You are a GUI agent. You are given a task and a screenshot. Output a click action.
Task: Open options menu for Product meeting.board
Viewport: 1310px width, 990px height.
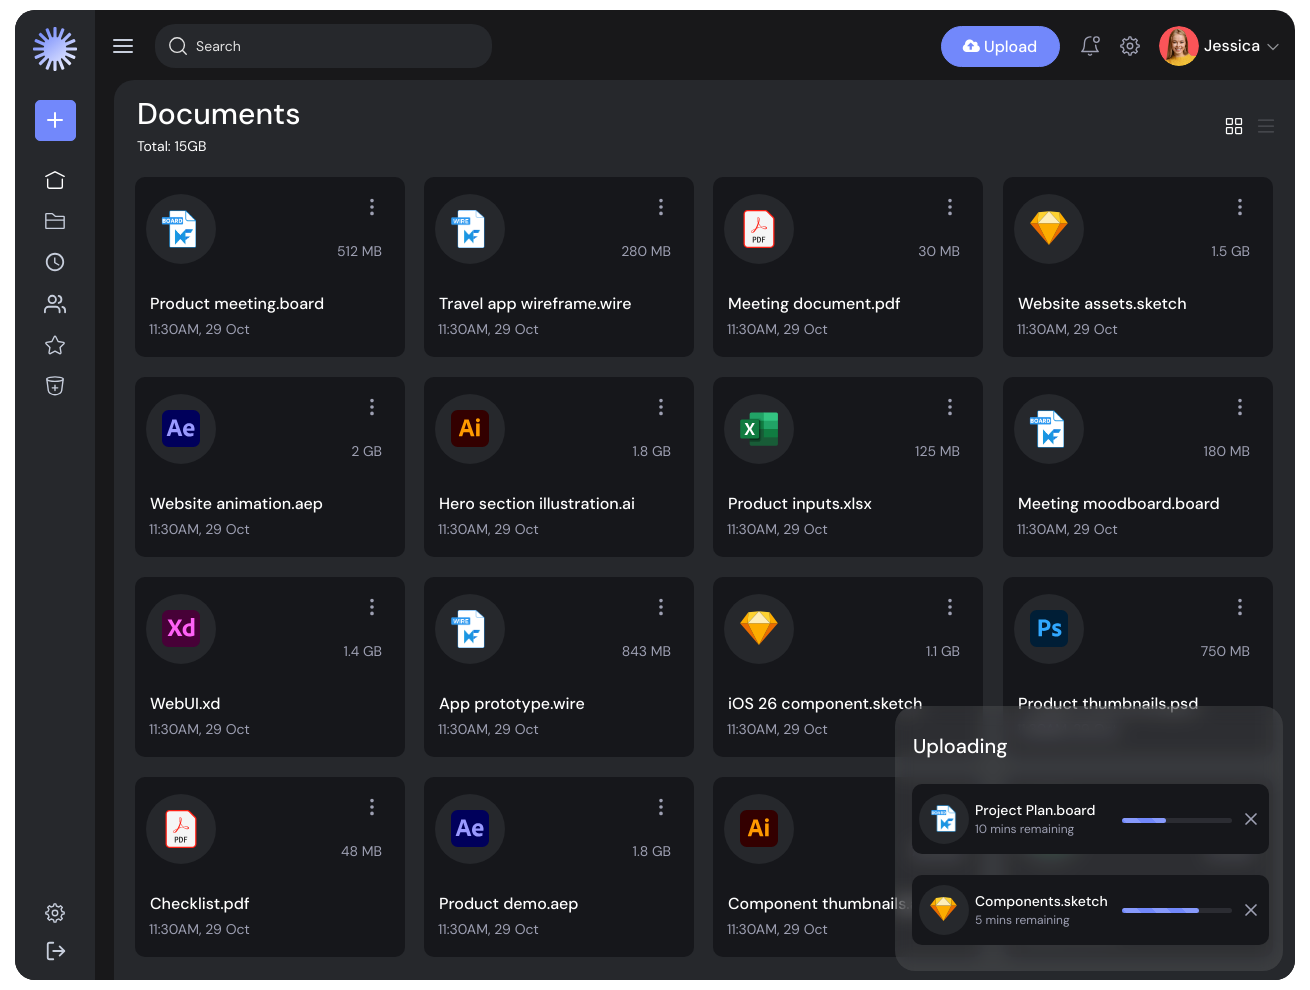pos(372,207)
